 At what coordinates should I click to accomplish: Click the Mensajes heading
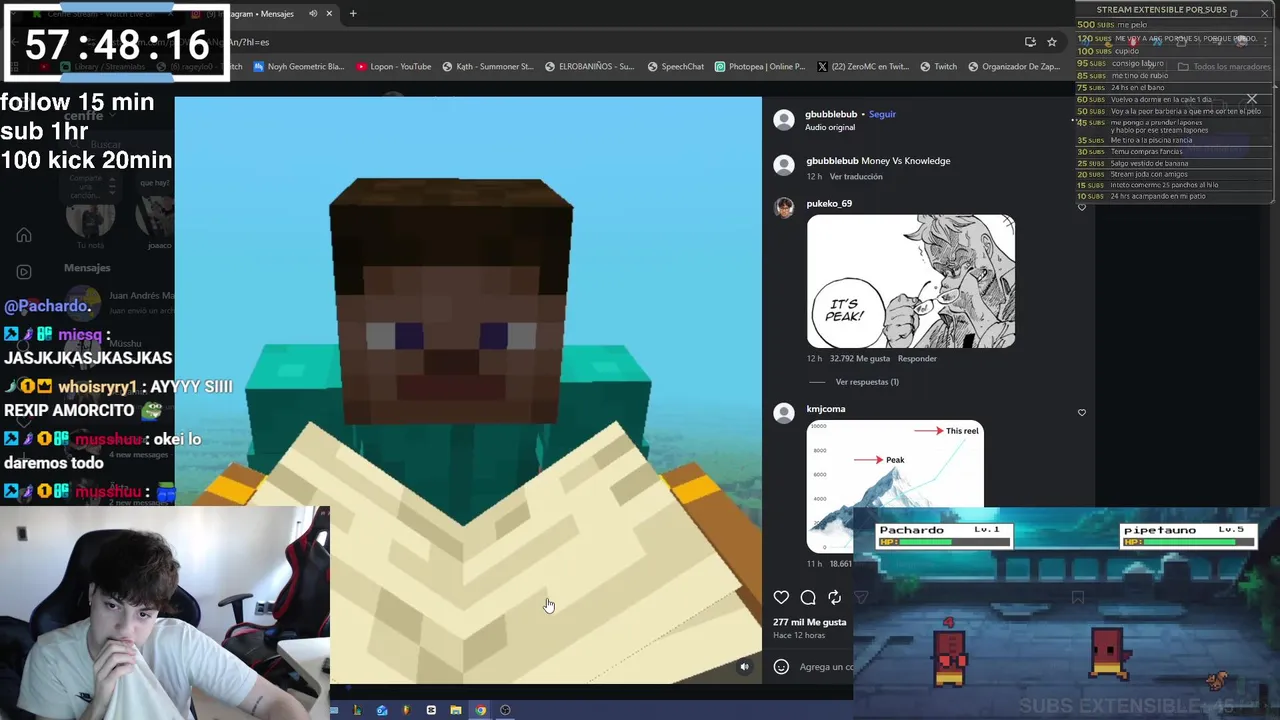(87, 268)
